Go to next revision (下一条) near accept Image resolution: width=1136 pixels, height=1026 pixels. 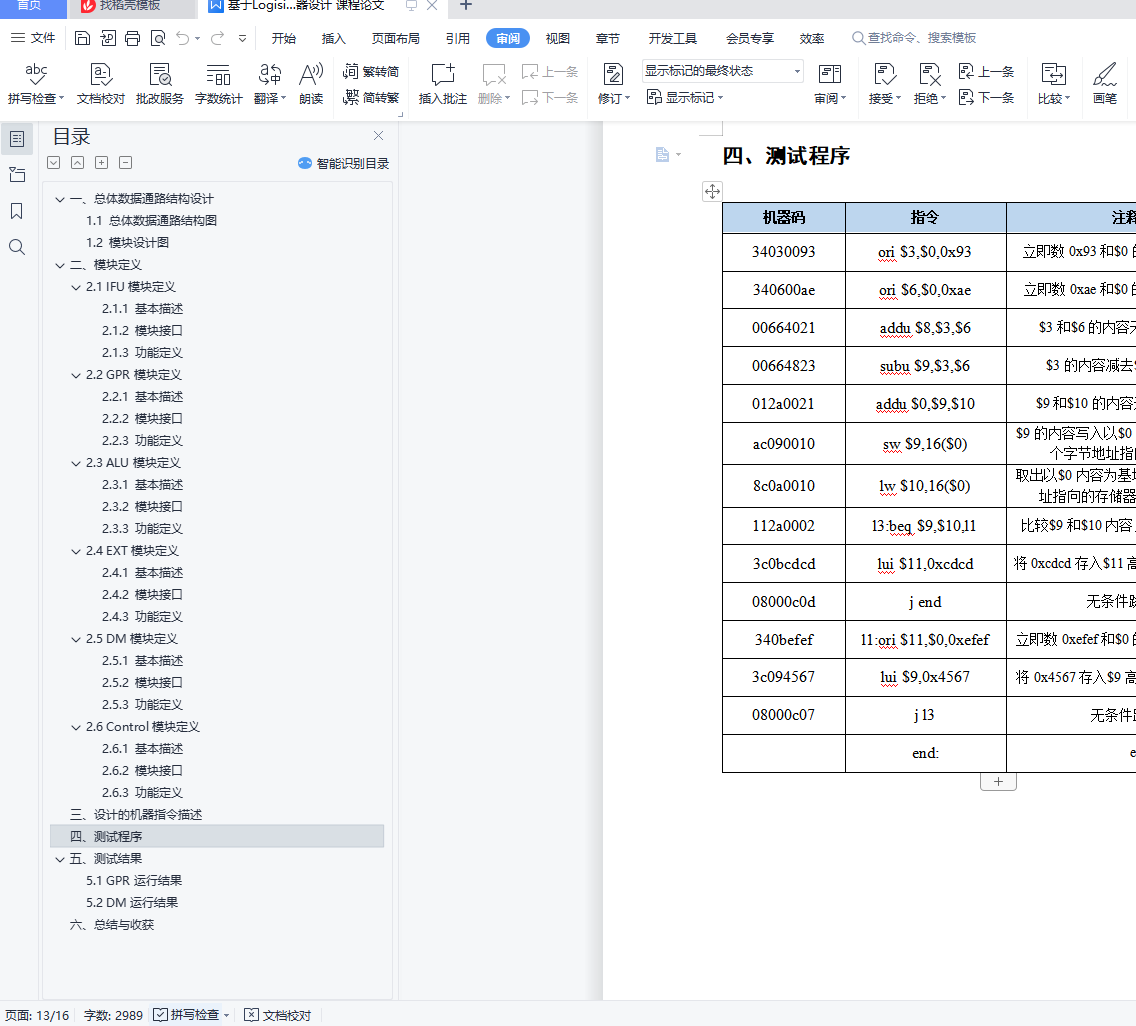pos(986,97)
